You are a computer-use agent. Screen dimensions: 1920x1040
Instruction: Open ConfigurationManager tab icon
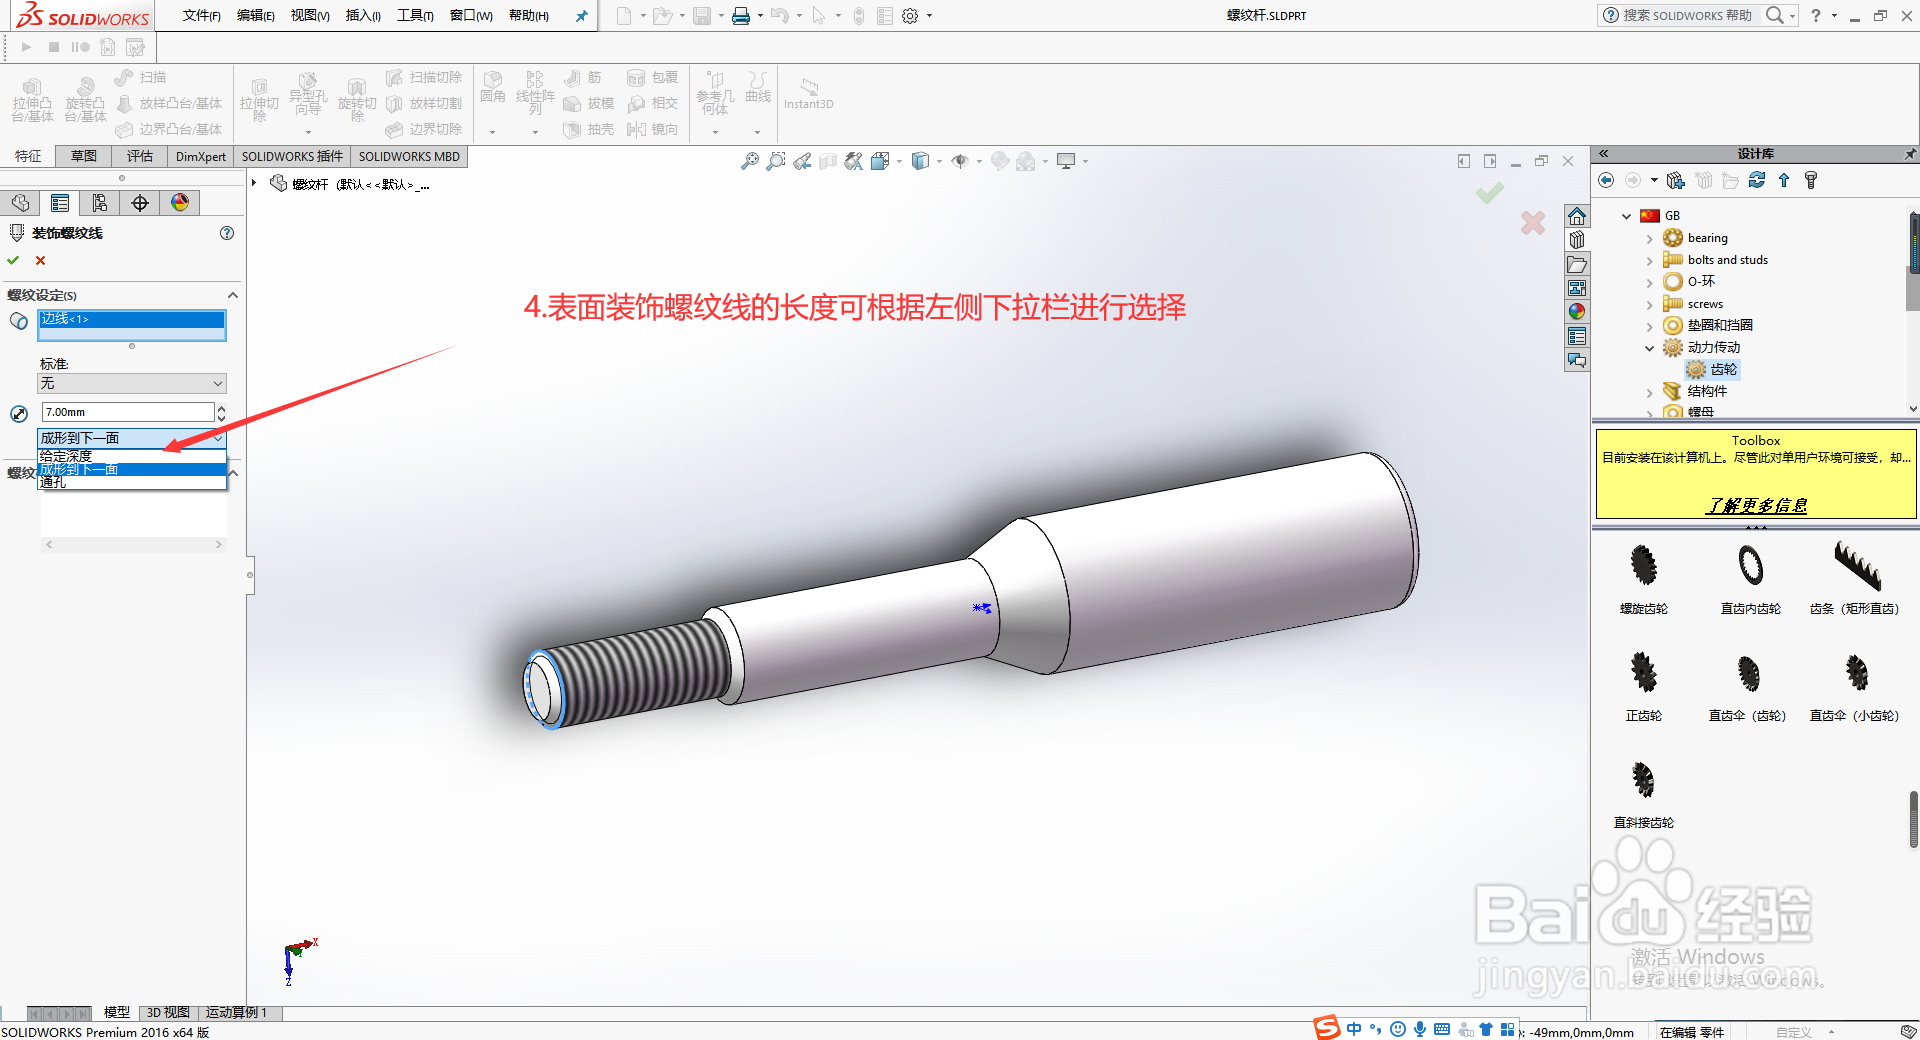(x=100, y=203)
